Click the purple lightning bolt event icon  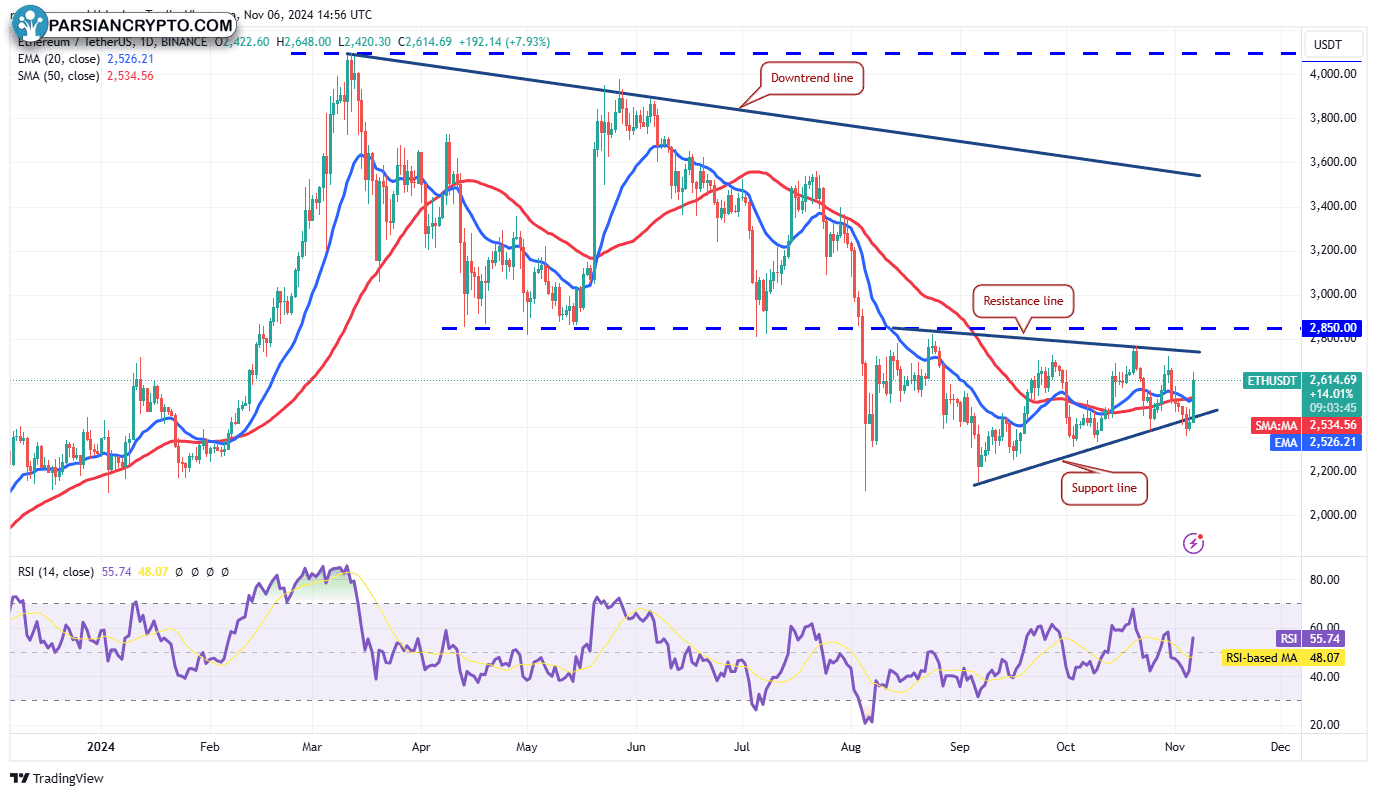[x=1193, y=543]
